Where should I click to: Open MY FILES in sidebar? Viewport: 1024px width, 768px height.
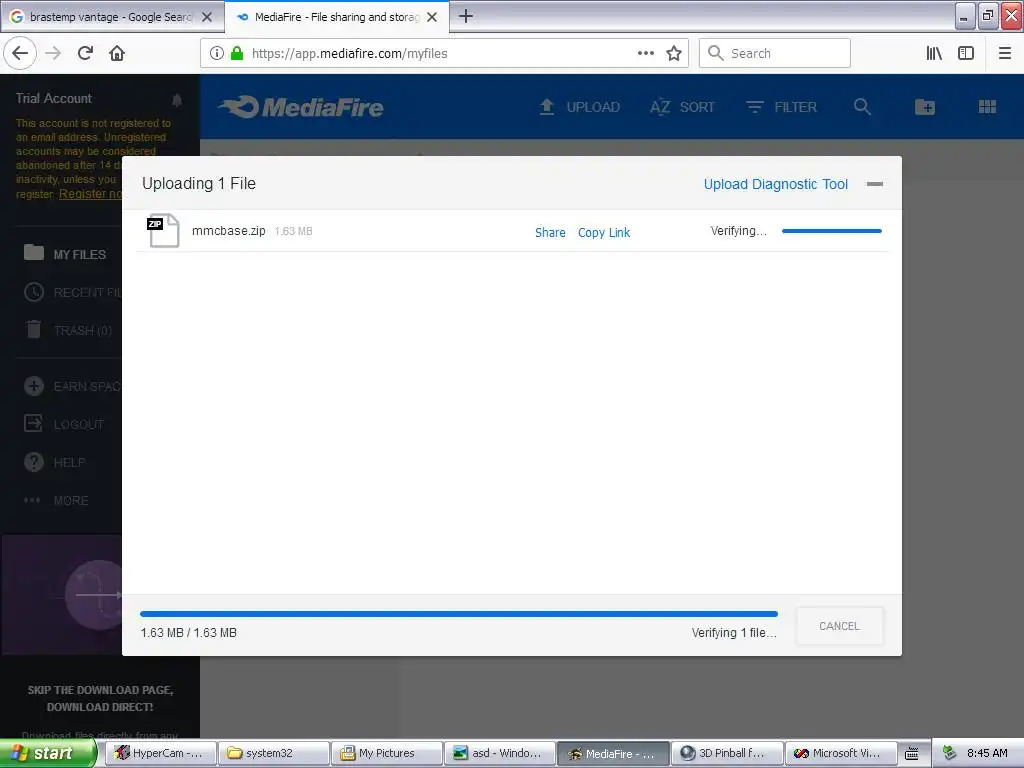65,253
